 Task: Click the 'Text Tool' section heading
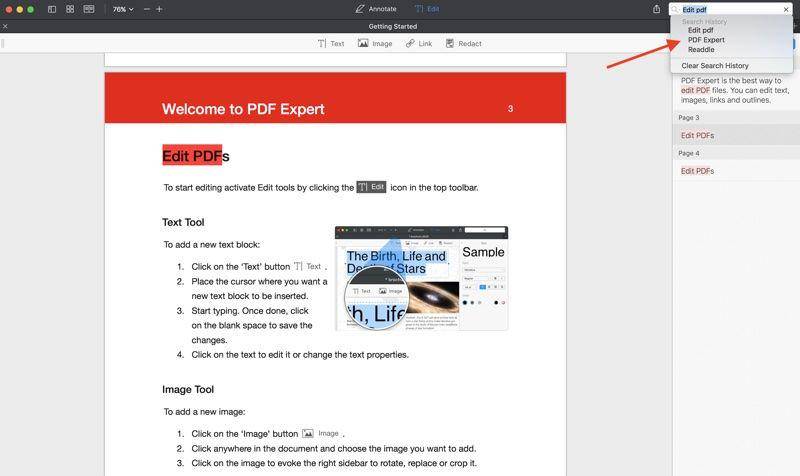coord(183,222)
